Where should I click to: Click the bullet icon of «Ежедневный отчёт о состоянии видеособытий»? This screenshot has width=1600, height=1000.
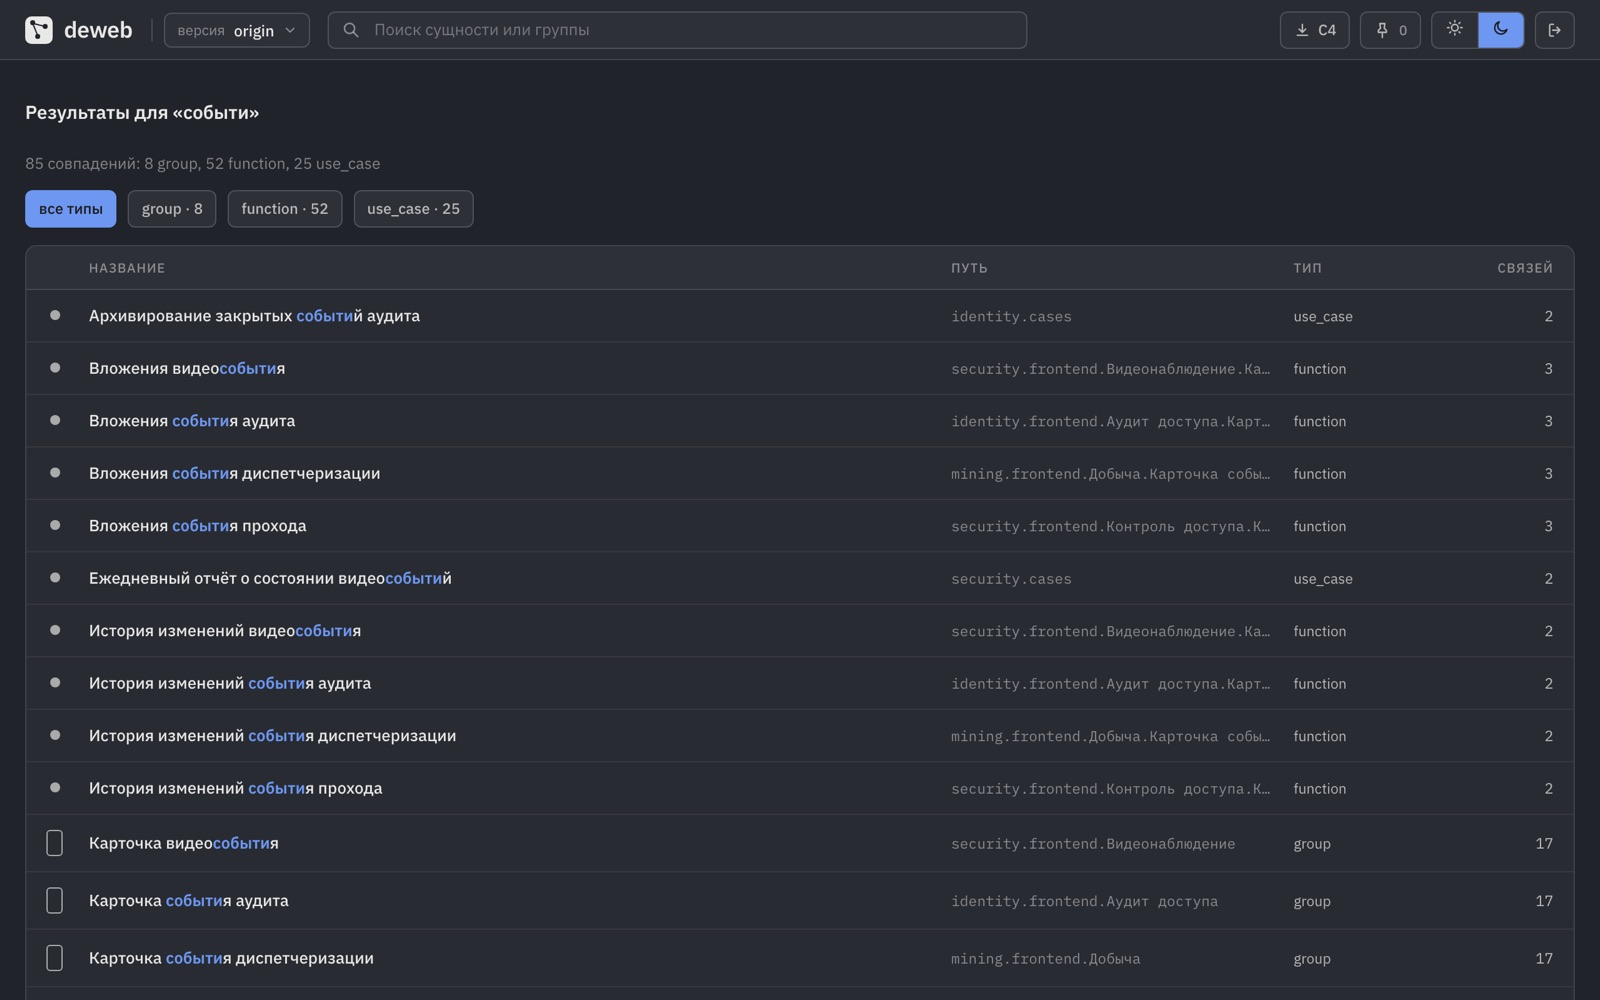click(55, 578)
